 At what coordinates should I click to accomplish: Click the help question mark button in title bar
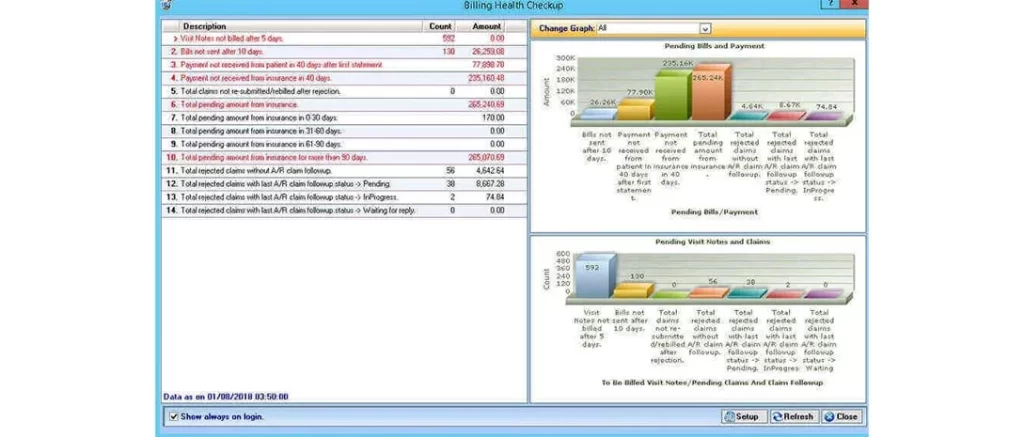click(x=829, y=3)
